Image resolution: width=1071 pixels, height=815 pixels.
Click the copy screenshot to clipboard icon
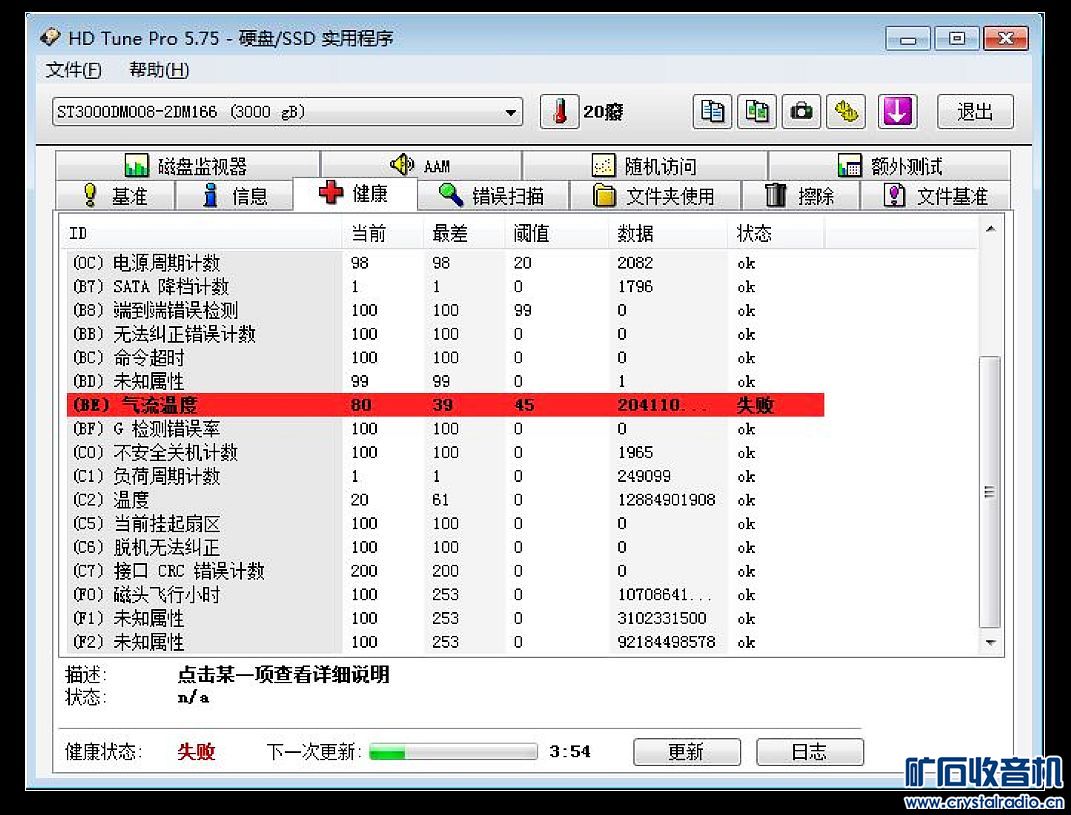click(x=757, y=111)
